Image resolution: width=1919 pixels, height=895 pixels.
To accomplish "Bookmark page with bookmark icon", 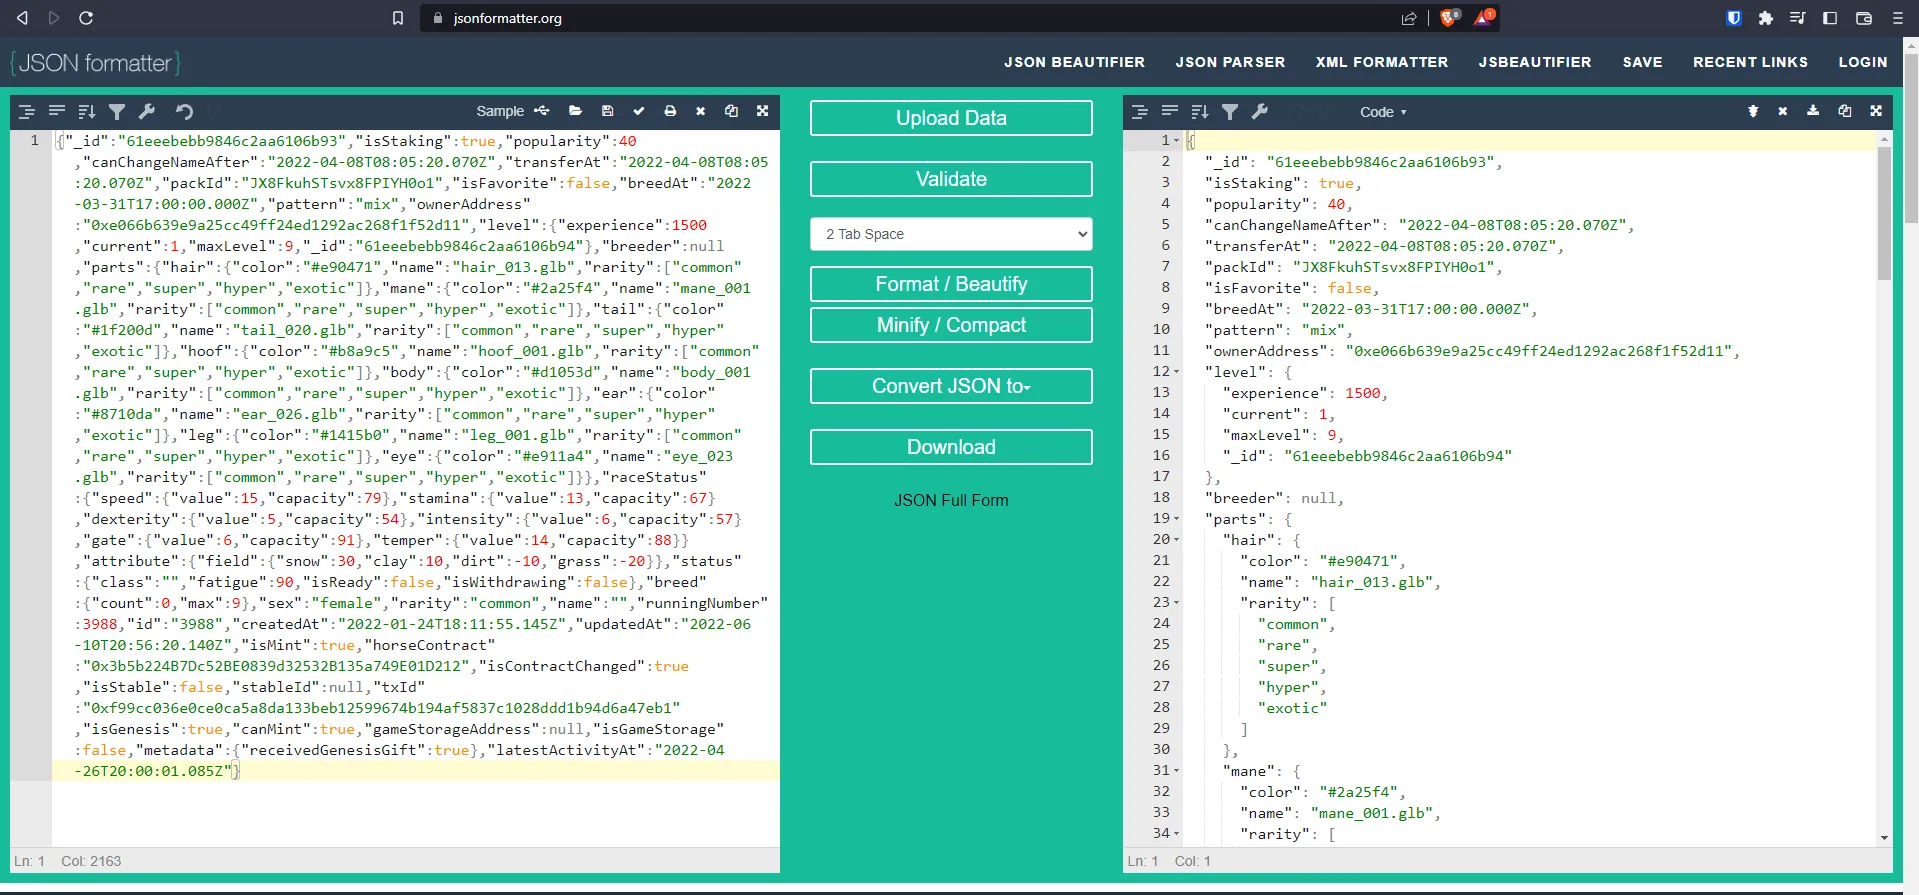I will [398, 18].
